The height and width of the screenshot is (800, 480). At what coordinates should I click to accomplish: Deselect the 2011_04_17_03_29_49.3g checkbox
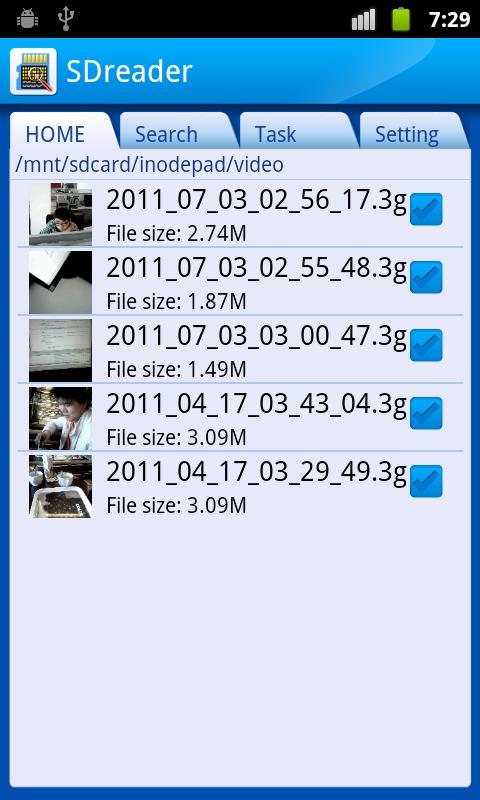point(426,481)
